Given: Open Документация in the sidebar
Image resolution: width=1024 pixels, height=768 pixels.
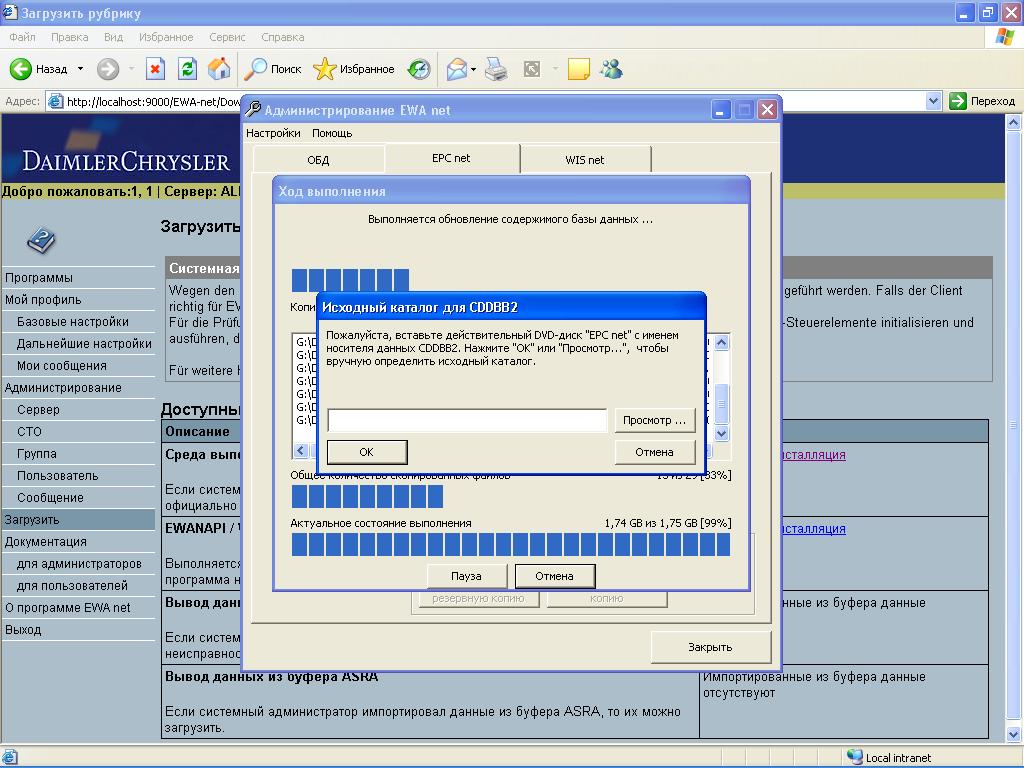Looking at the screenshot, I should coord(45,542).
